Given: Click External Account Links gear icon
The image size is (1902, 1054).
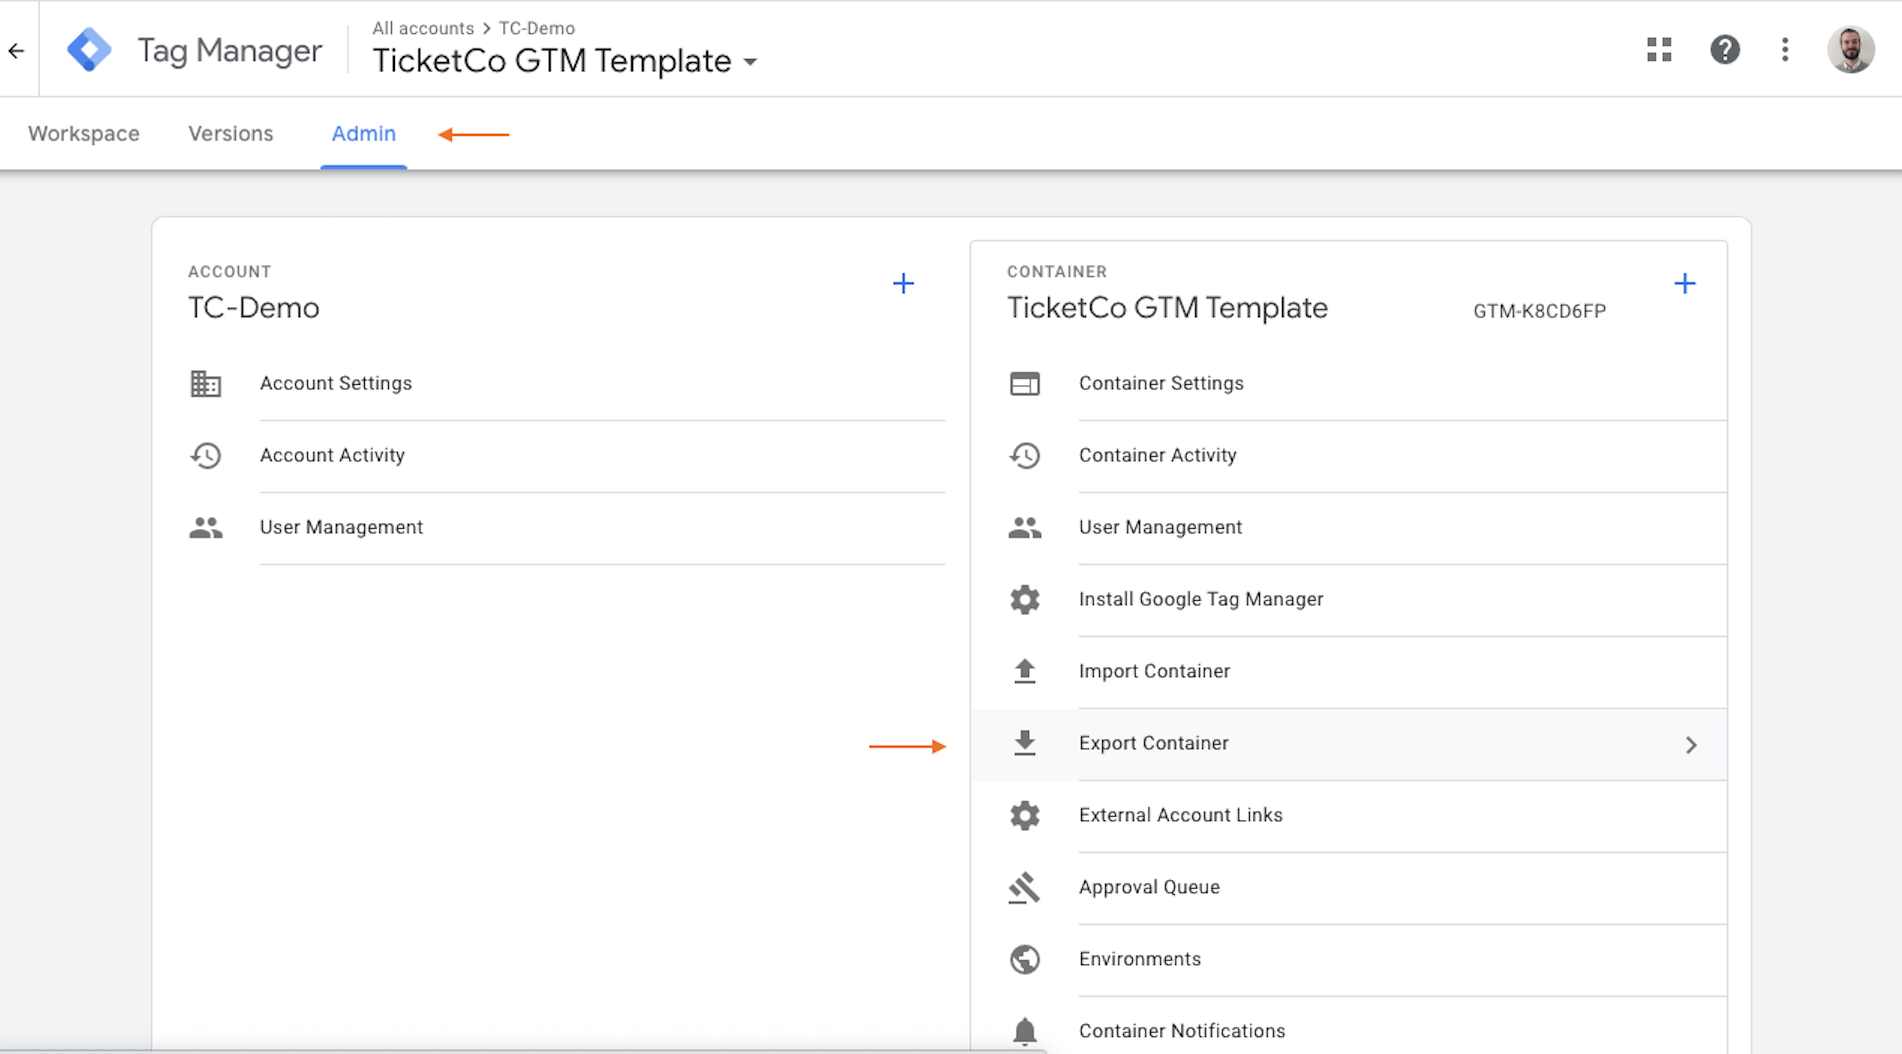Looking at the screenshot, I should point(1025,816).
